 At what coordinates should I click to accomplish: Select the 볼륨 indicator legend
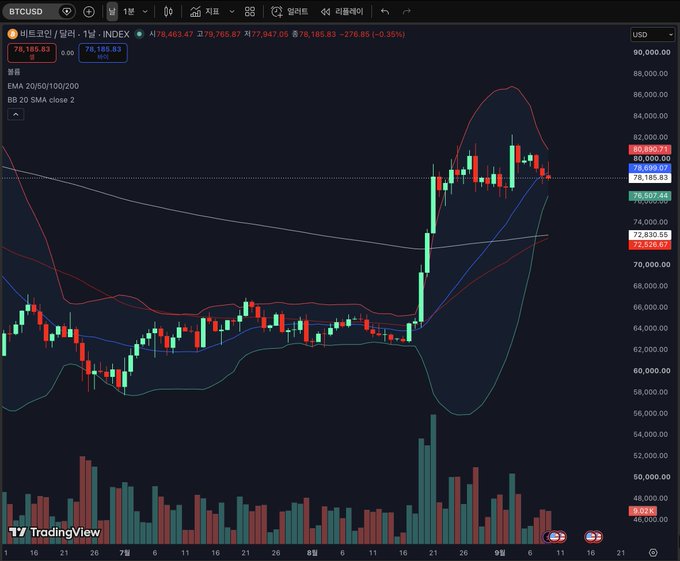tap(14, 72)
